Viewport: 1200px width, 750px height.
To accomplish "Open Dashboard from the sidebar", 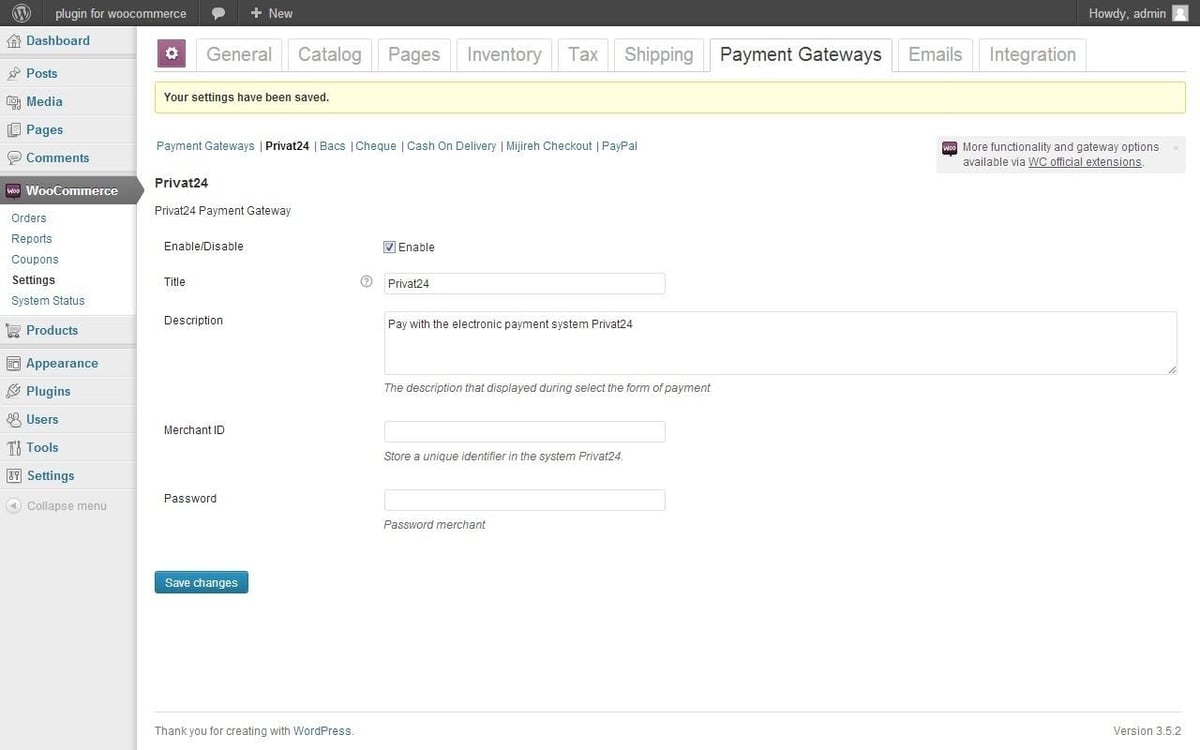I will (x=57, y=41).
